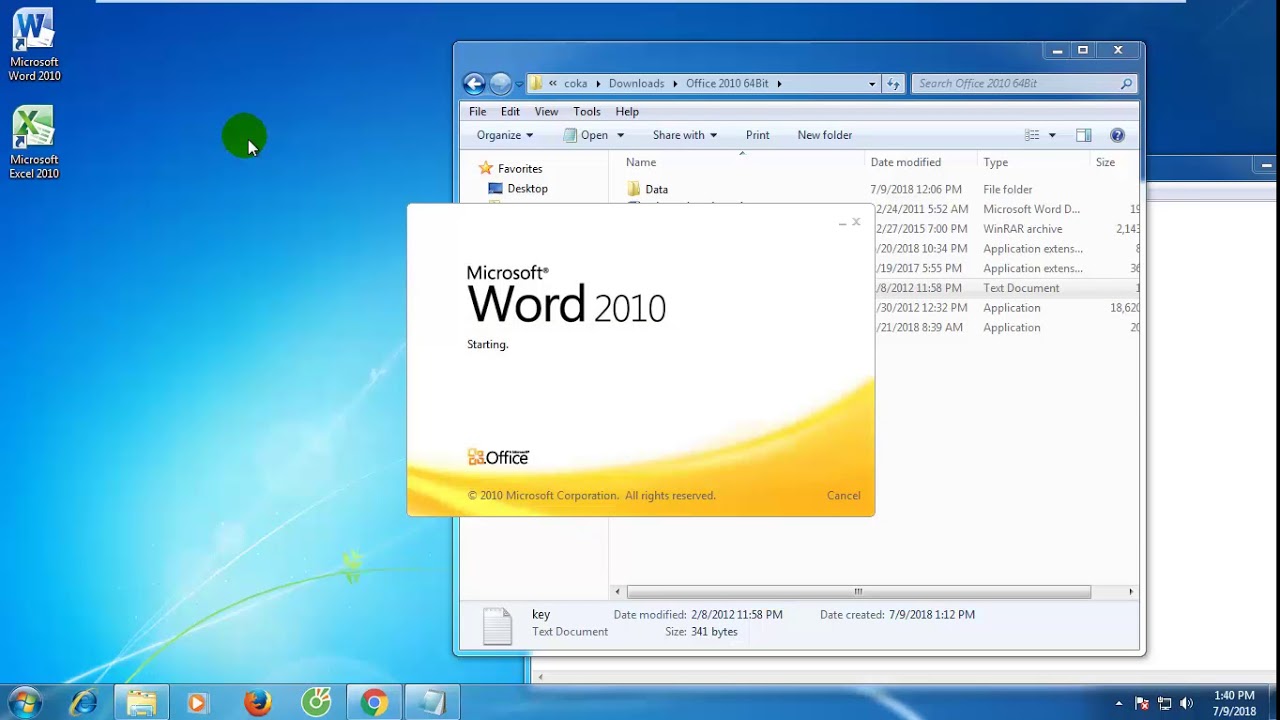This screenshot has width=1280, height=720.
Task: Expand the arrow after Office 2010 64Bit breadcrumb
Action: (779, 84)
